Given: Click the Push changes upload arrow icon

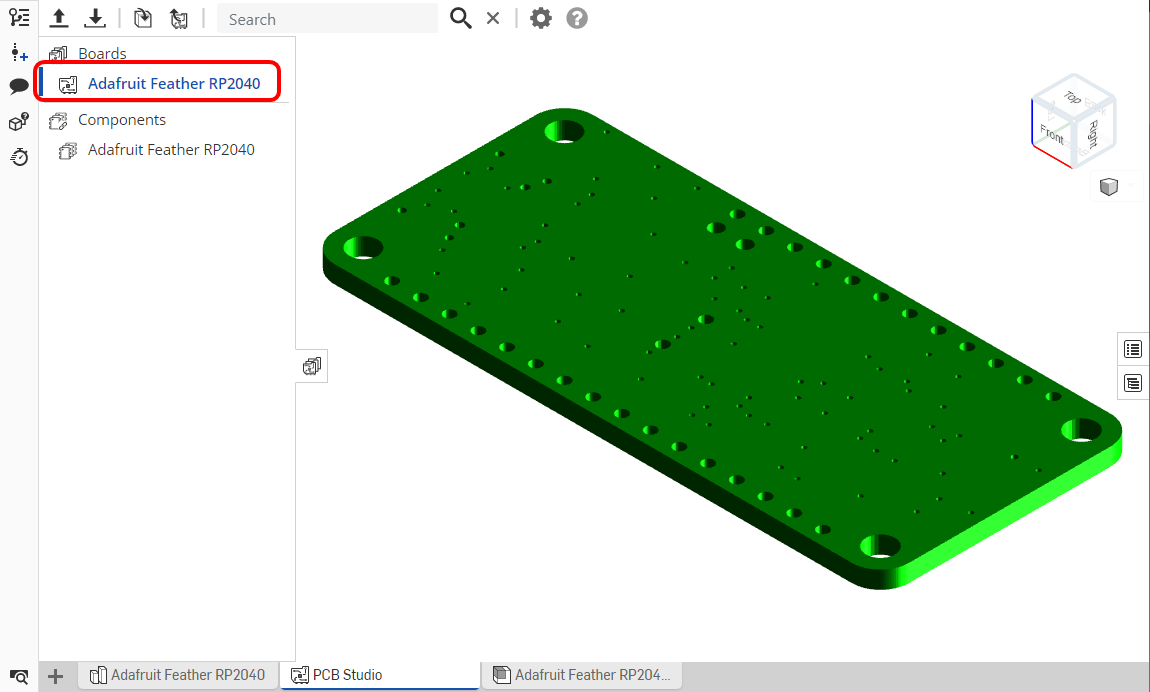Looking at the screenshot, I should coord(59,18).
